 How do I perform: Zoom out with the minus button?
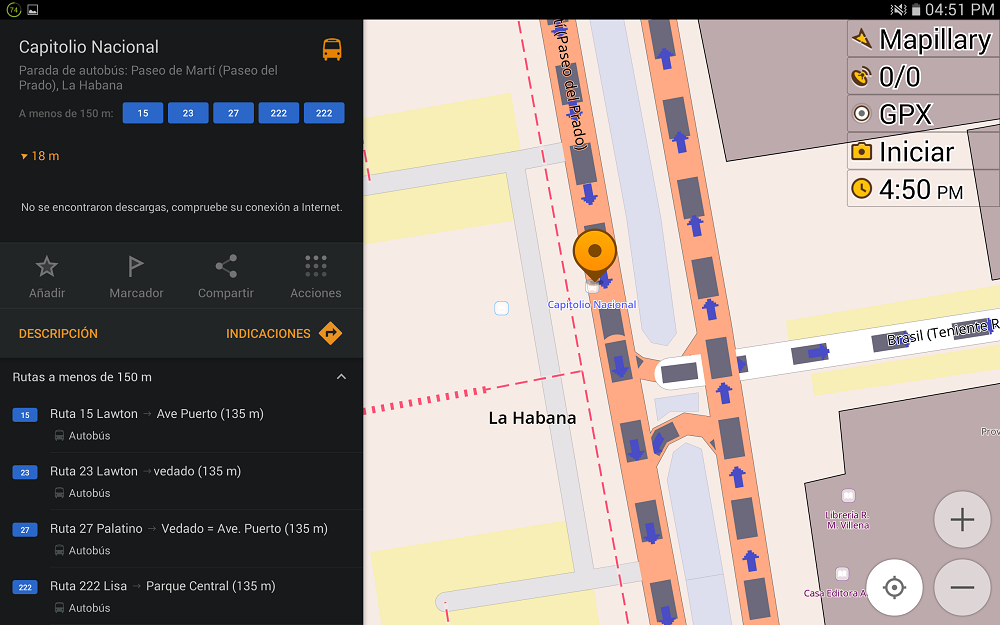962,587
